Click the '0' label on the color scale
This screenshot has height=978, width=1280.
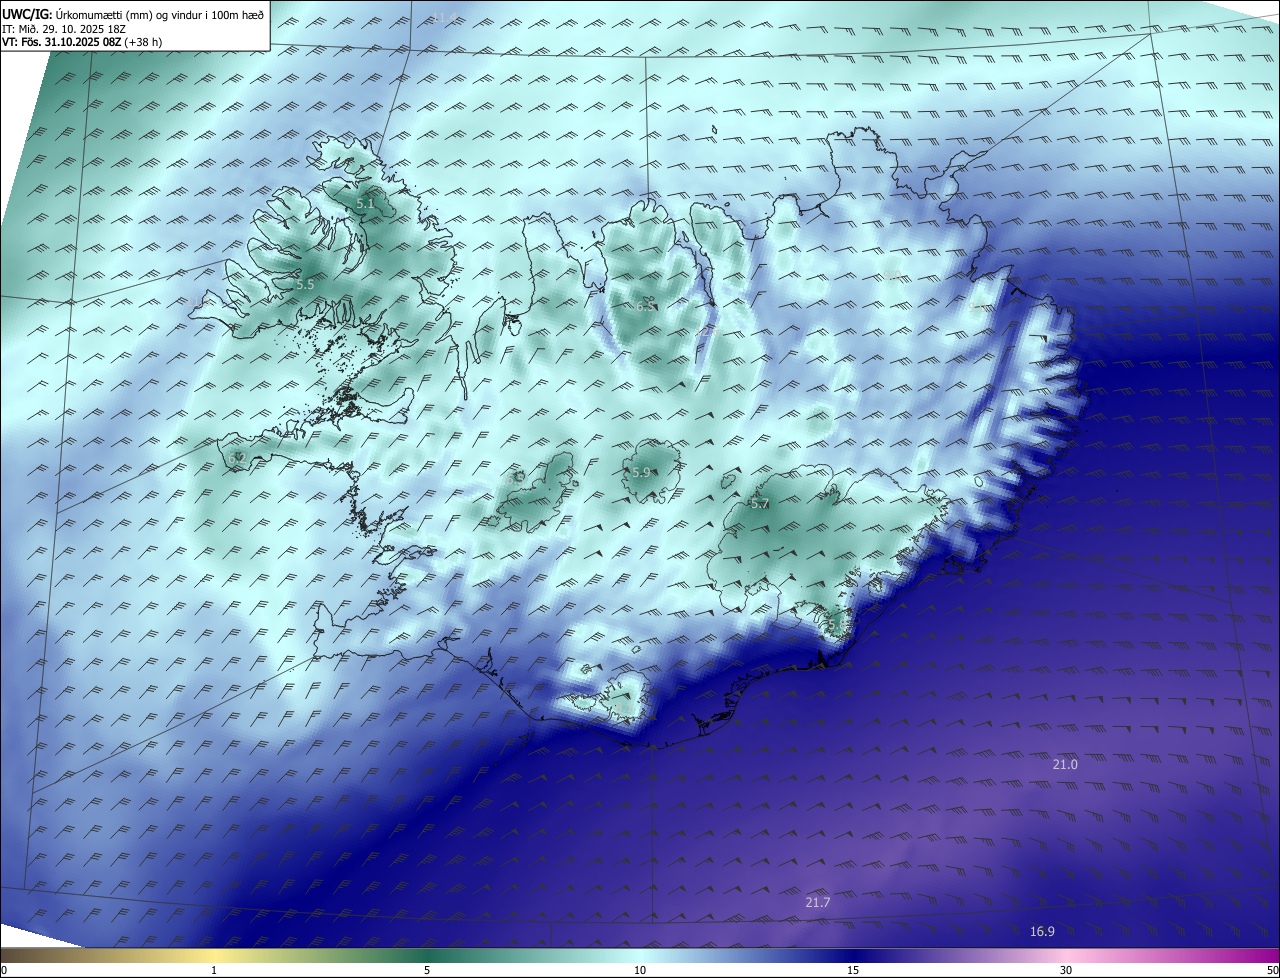4,970
